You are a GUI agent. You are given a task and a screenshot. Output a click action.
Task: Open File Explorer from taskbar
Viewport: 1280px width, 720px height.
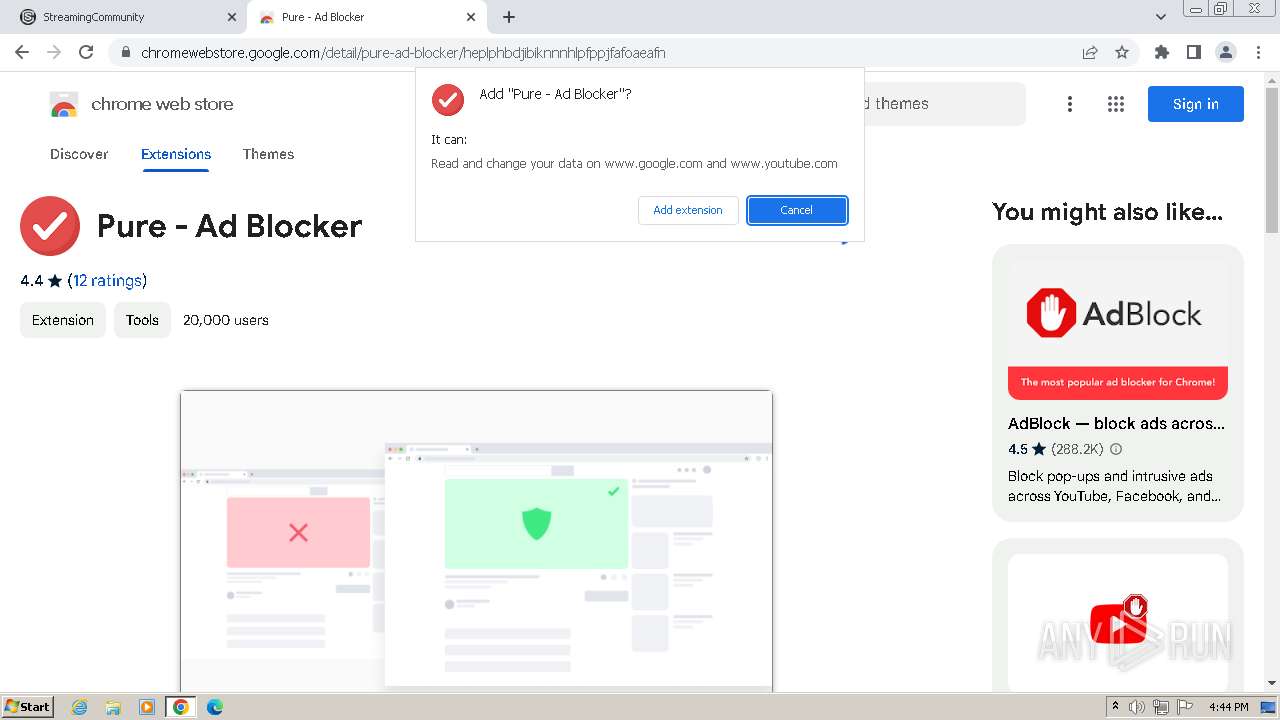[x=113, y=707]
